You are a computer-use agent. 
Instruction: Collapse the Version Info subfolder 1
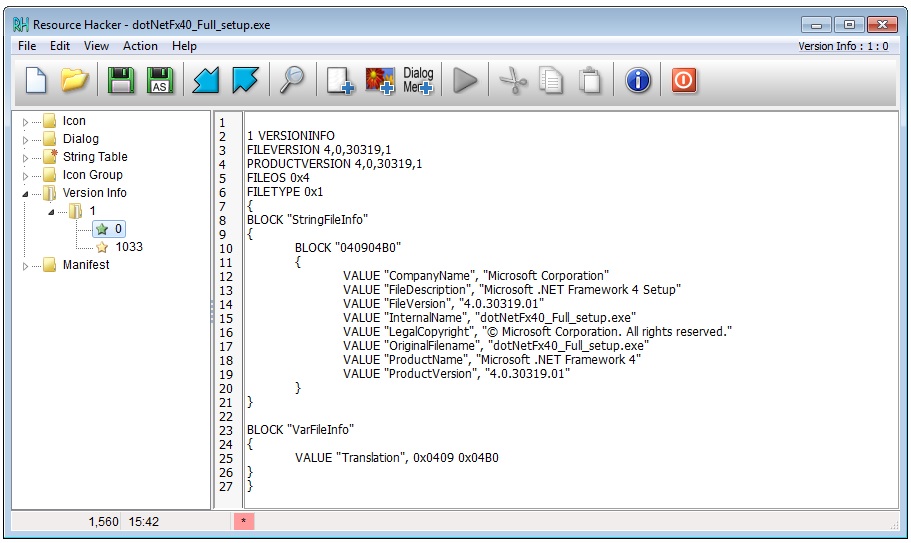pyautogui.click(x=51, y=212)
